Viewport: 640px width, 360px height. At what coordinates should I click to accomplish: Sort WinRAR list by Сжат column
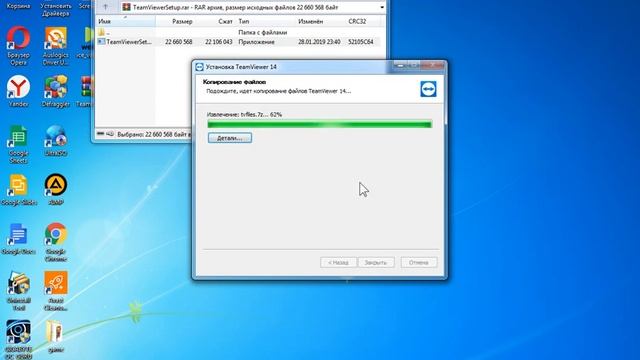click(216, 21)
